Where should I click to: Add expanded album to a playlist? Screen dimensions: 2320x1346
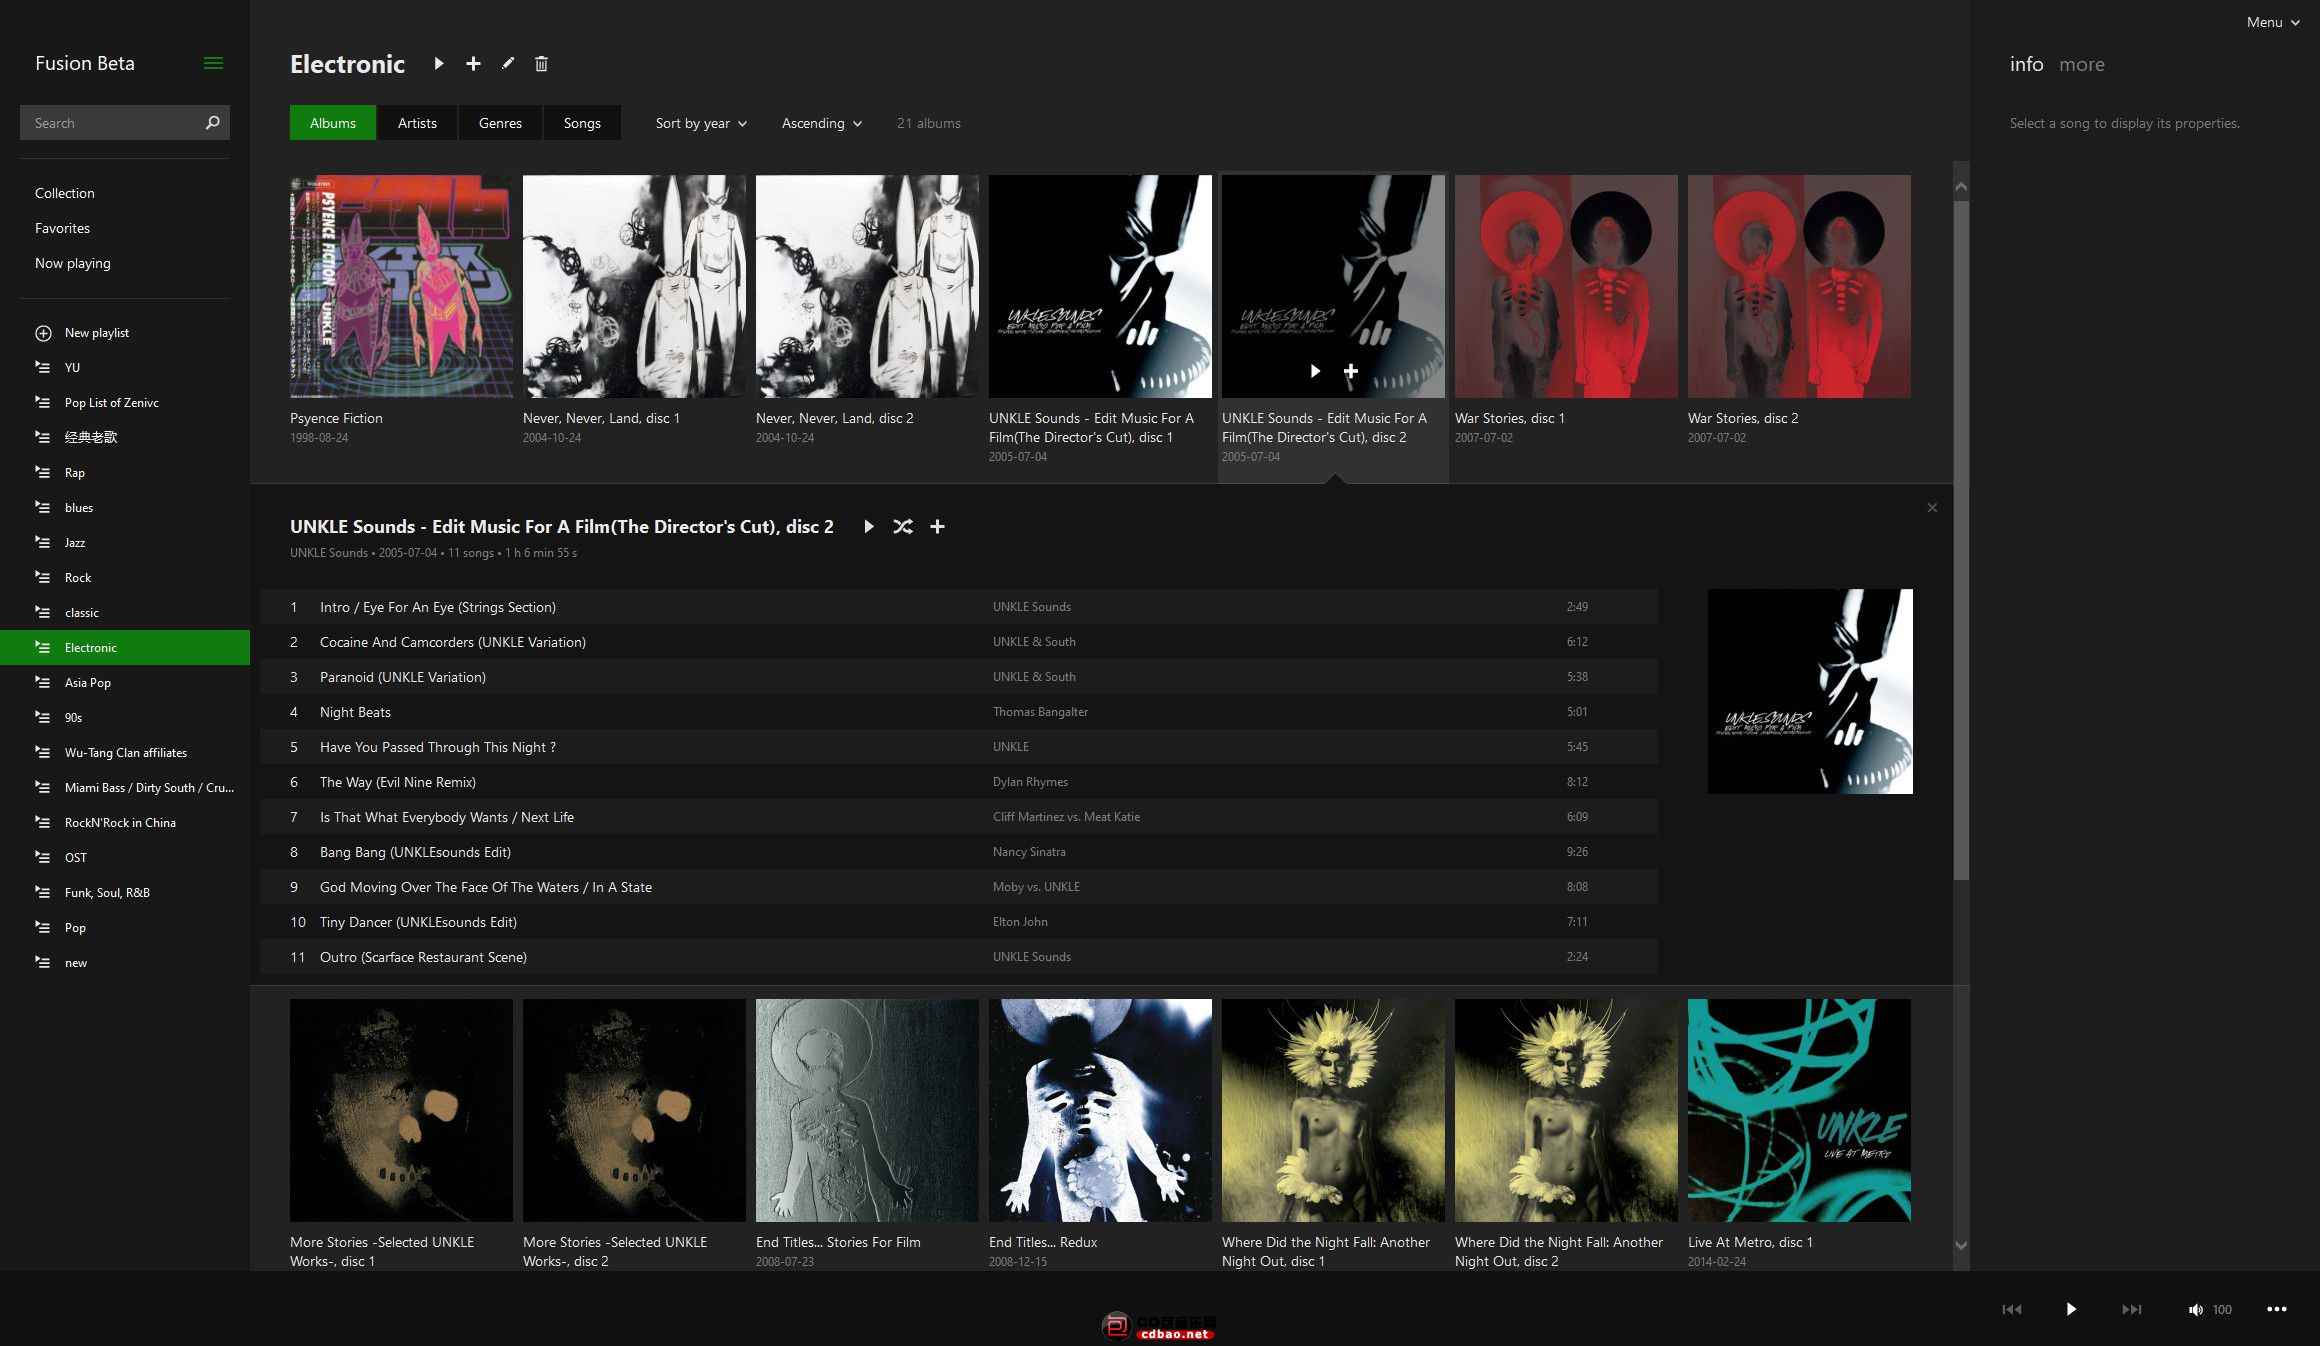(937, 526)
